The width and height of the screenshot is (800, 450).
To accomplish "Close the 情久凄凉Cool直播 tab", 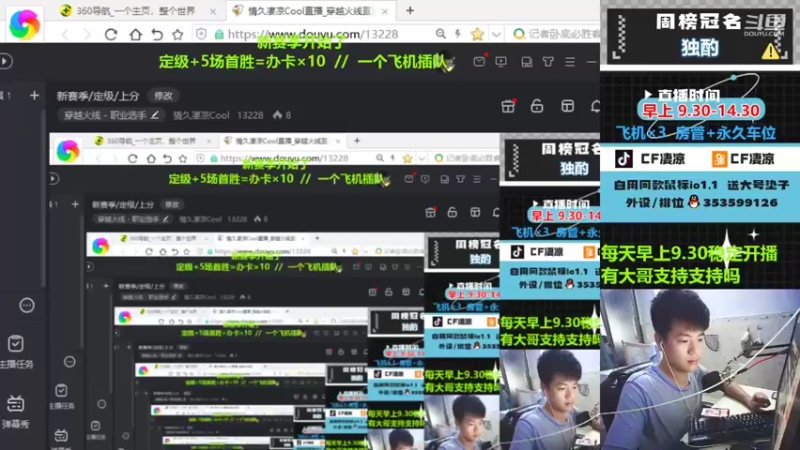I will 385,11.
